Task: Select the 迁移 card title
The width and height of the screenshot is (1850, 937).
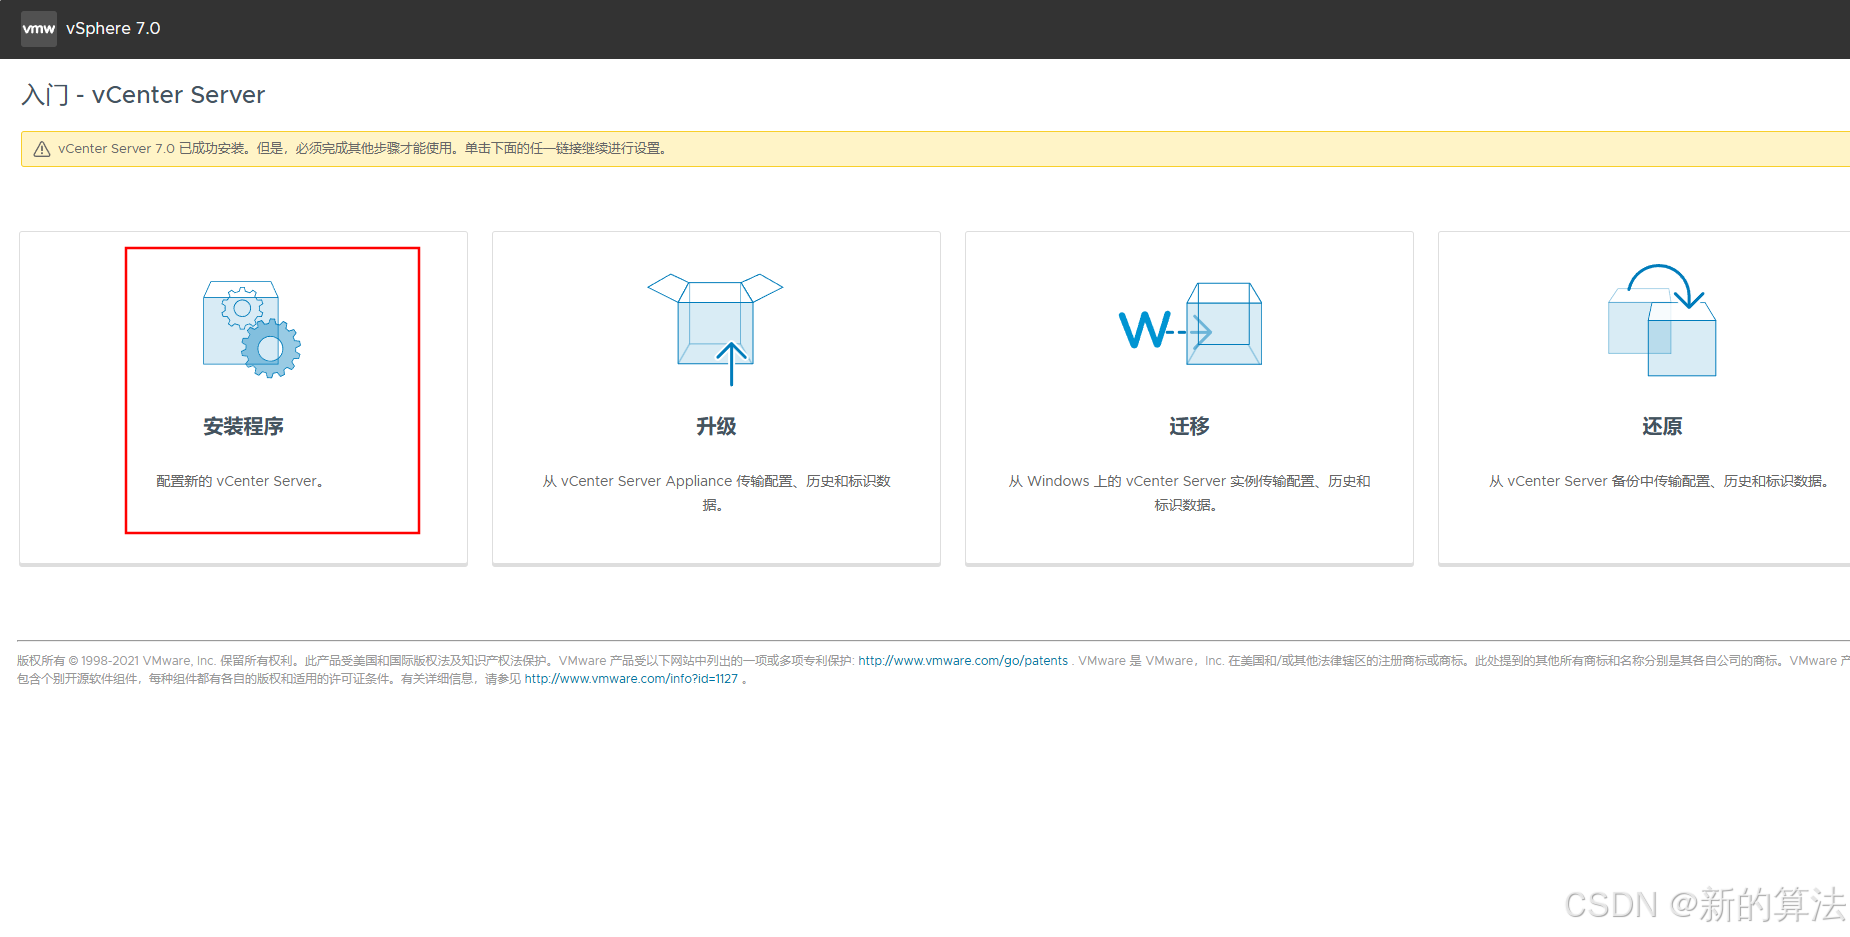Action: pyautogui.click(x=1189, y=427)
